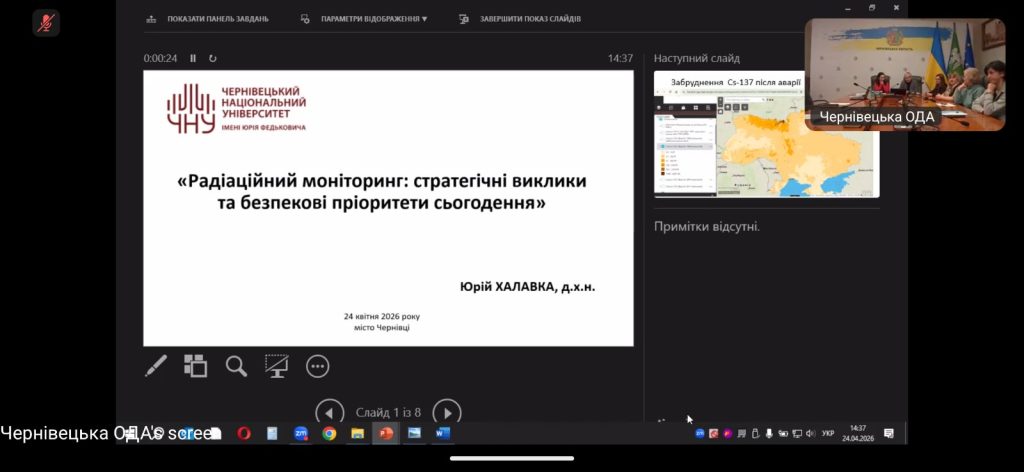Activate the zoom into slide magnifier
The width and height of the screenshot is (1024, 472).
(x=236, y=366)
